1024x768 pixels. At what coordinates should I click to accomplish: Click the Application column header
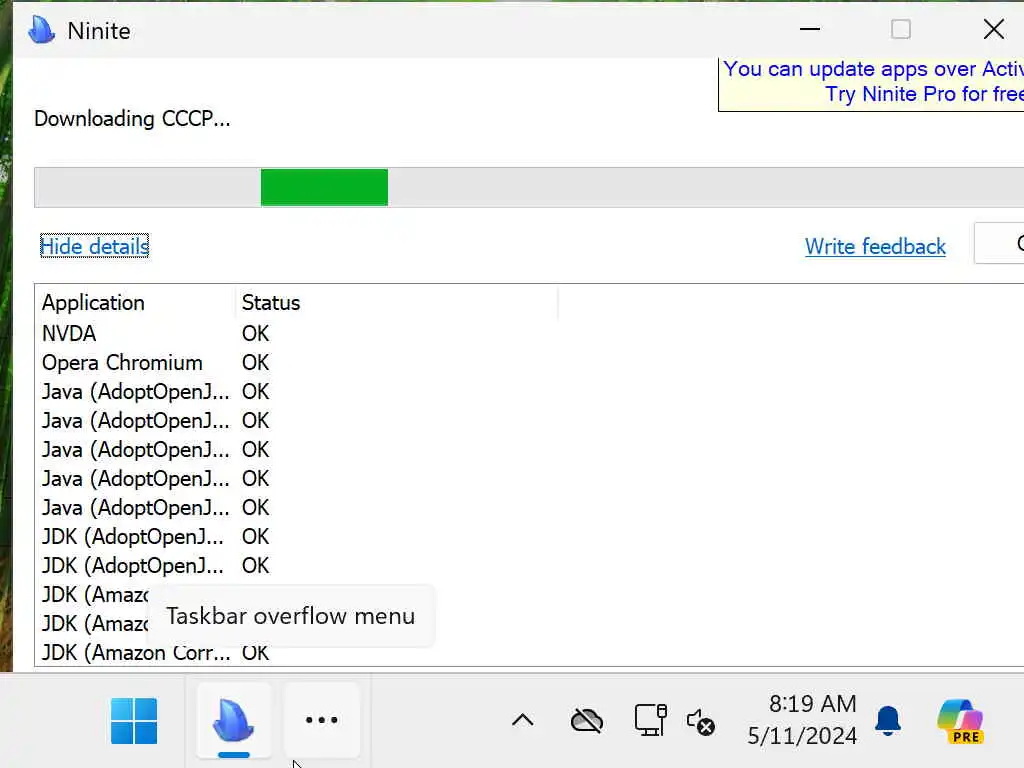click(135, 303)
